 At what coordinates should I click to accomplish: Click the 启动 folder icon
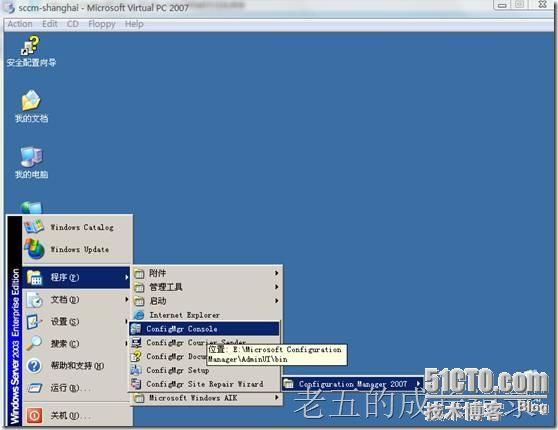(x=139, y=301)
